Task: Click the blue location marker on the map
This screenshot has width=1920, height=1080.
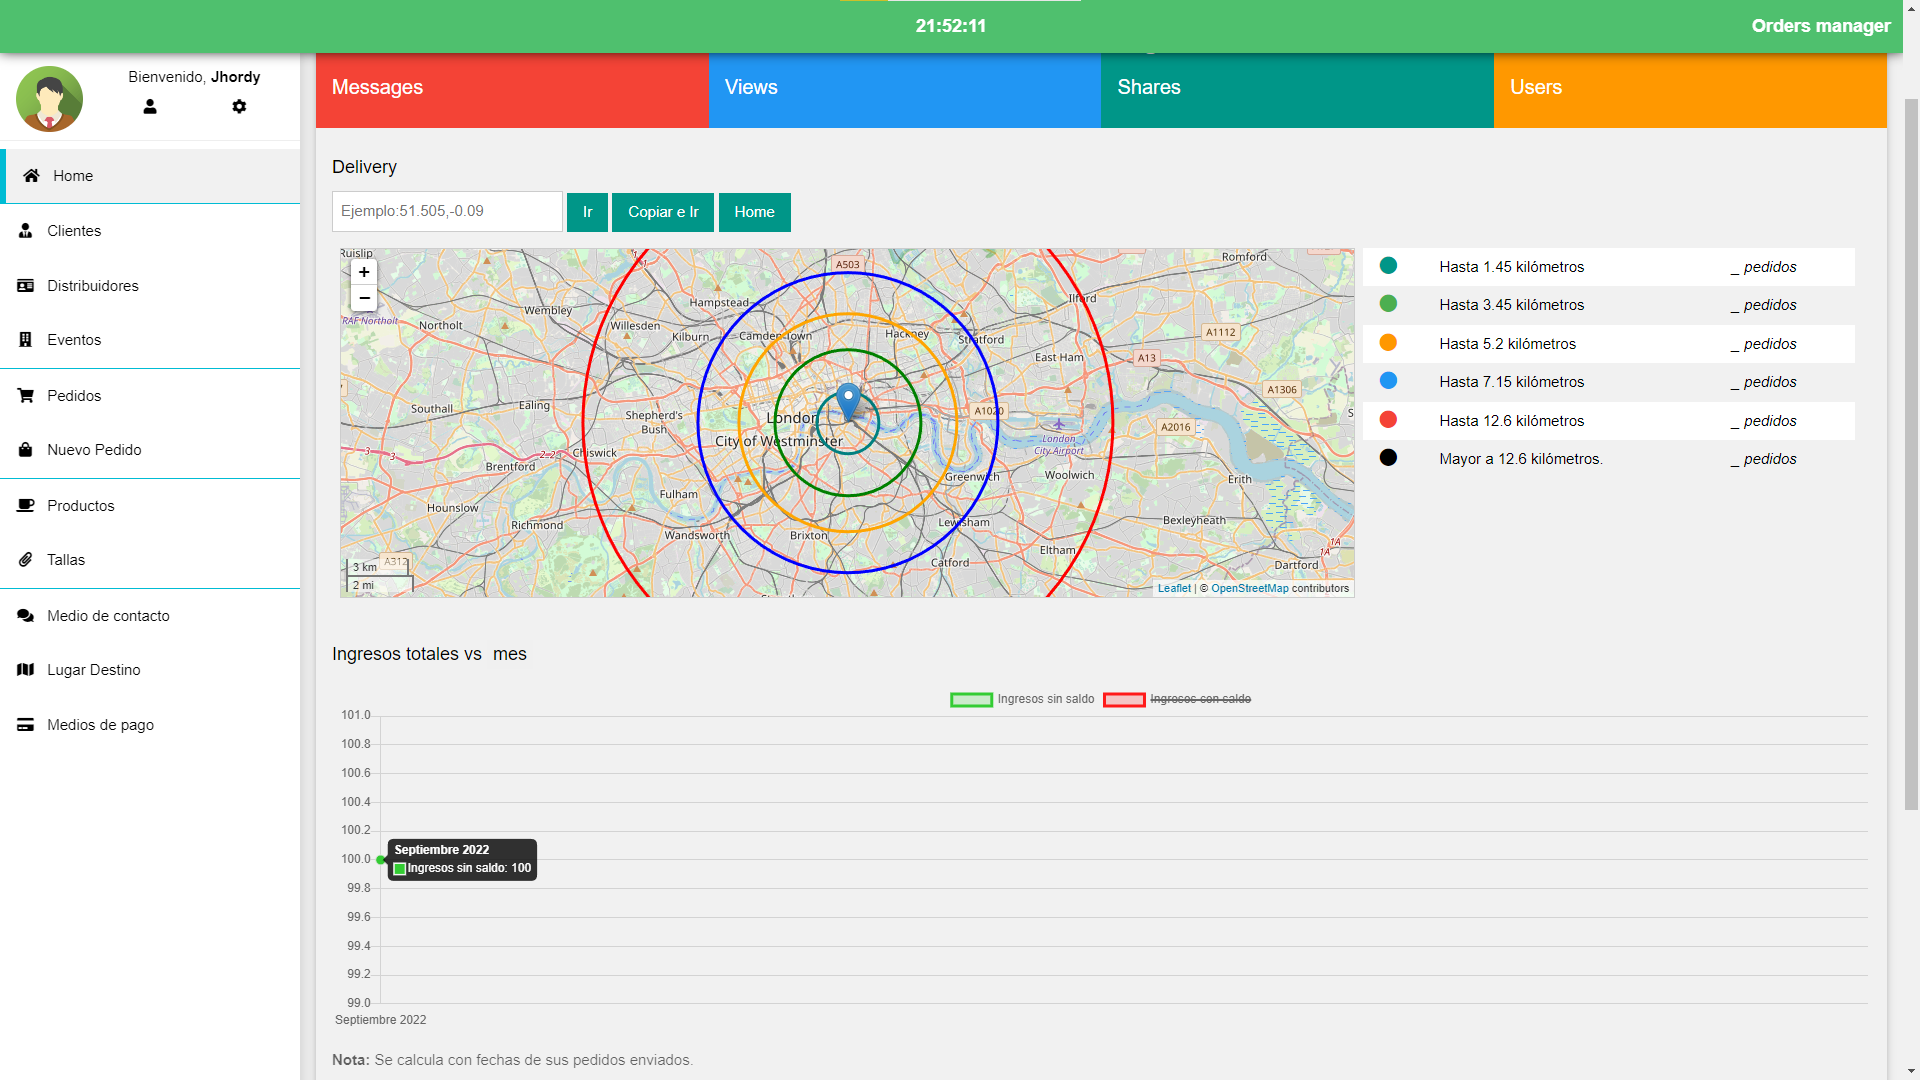Action: pos(848,400)
